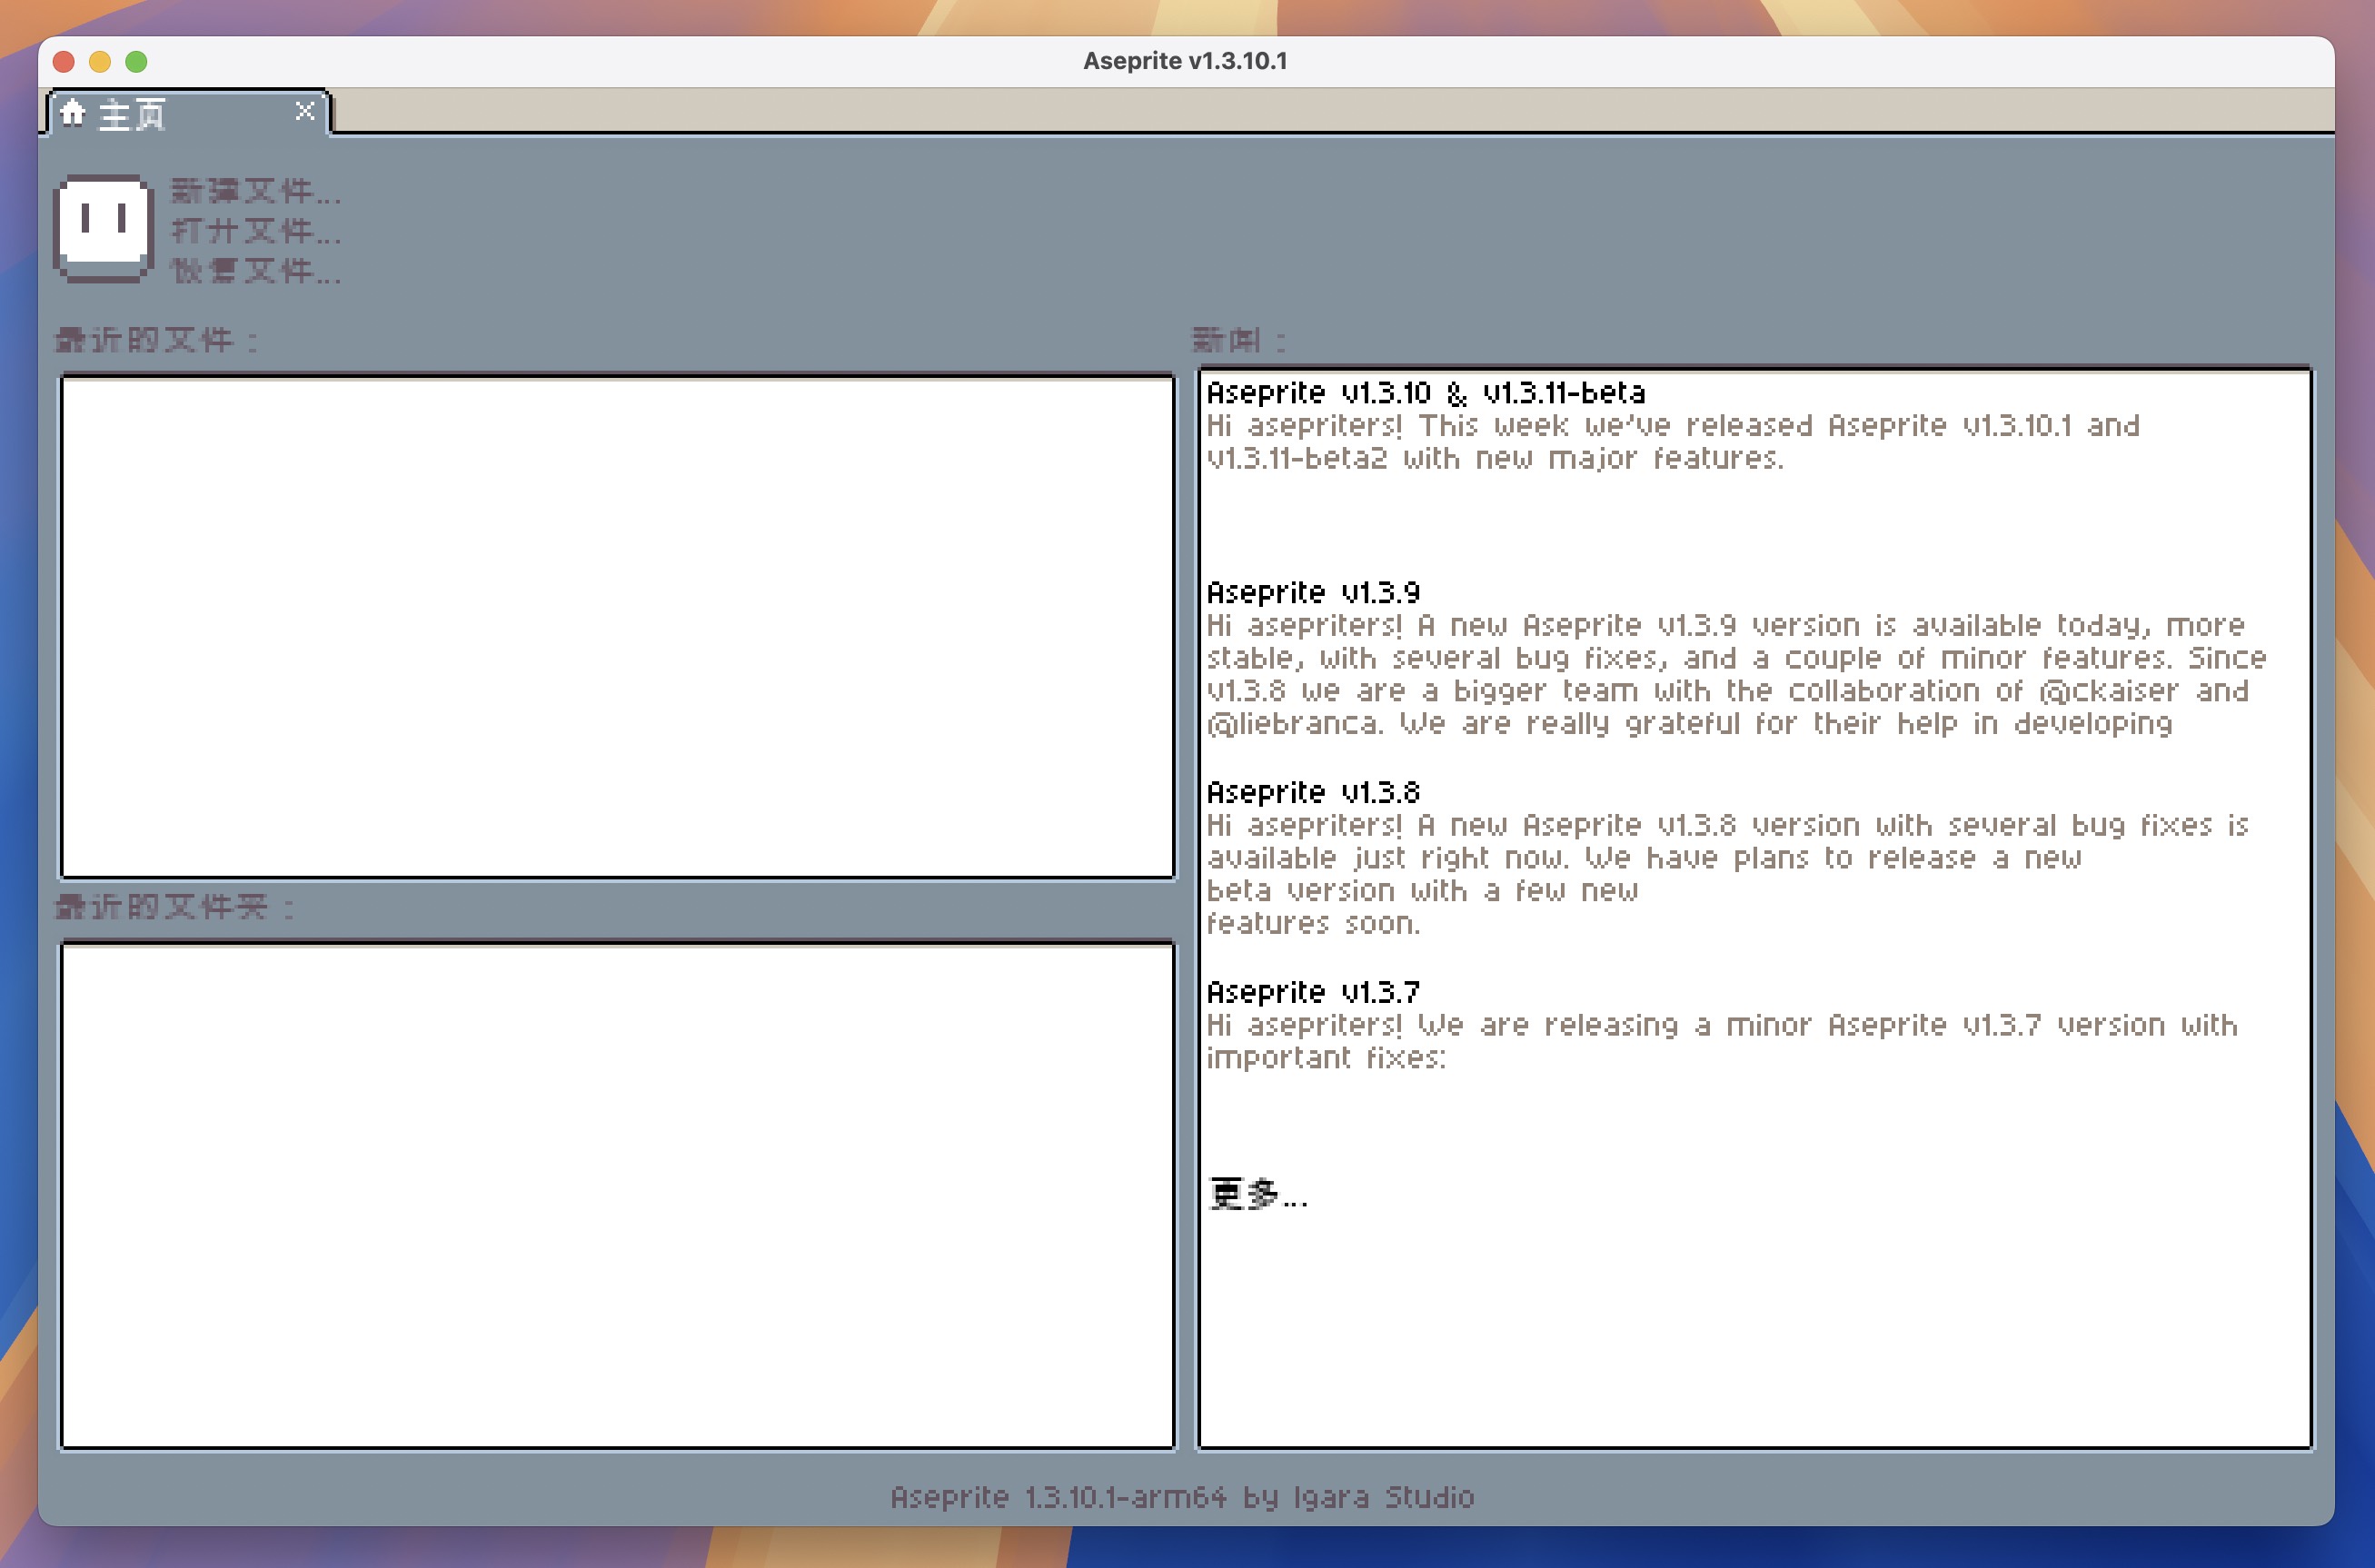
Task: Click the 'important fixes:' news text
Action: pyautogui.click(x=1326, y=1058)
